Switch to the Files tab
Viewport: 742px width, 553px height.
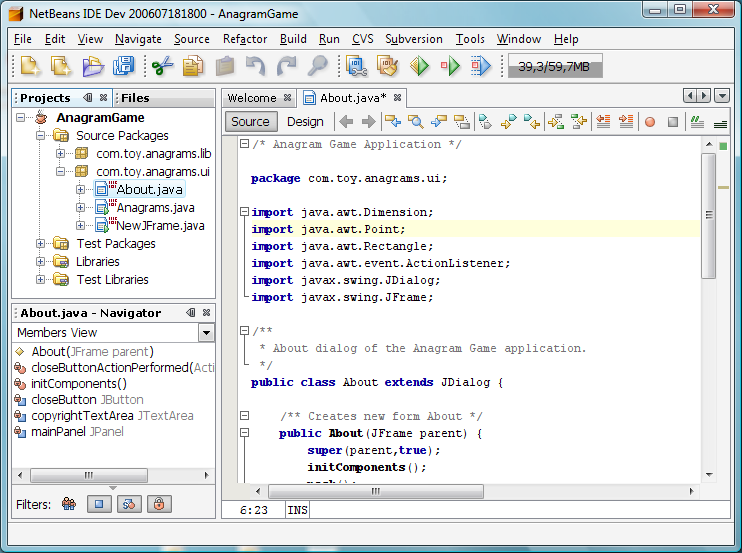pyautogui.click(x=135, y=98)
